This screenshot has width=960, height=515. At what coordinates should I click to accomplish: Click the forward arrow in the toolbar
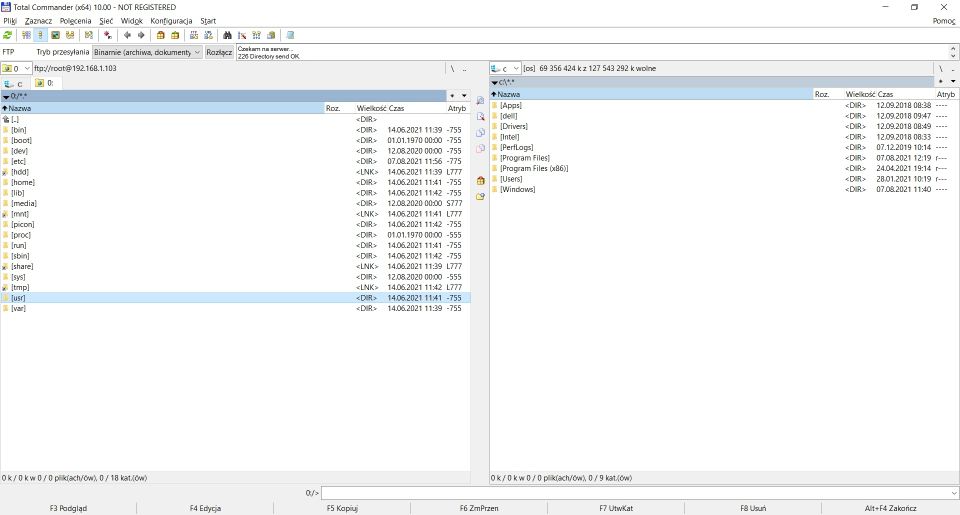pos(141,35)
